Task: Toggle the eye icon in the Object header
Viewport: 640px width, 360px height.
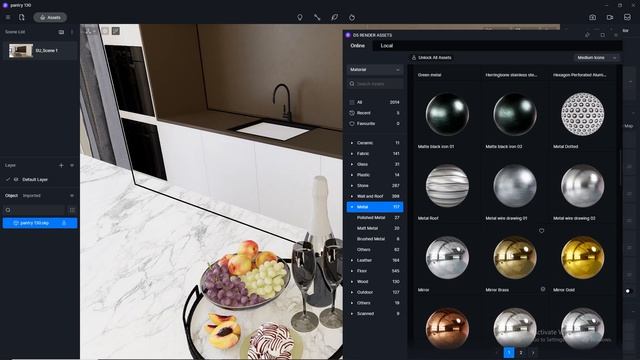Action: pyautogui.click(x=72, y=196)
